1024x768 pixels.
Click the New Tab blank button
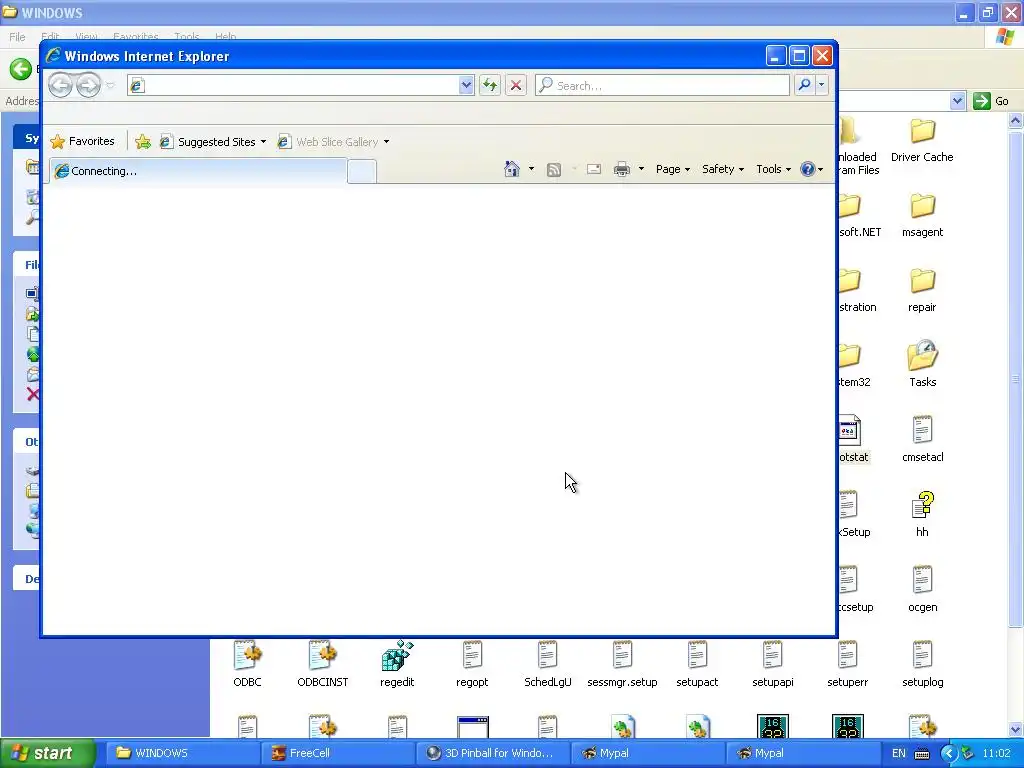[x=362, y=171]
